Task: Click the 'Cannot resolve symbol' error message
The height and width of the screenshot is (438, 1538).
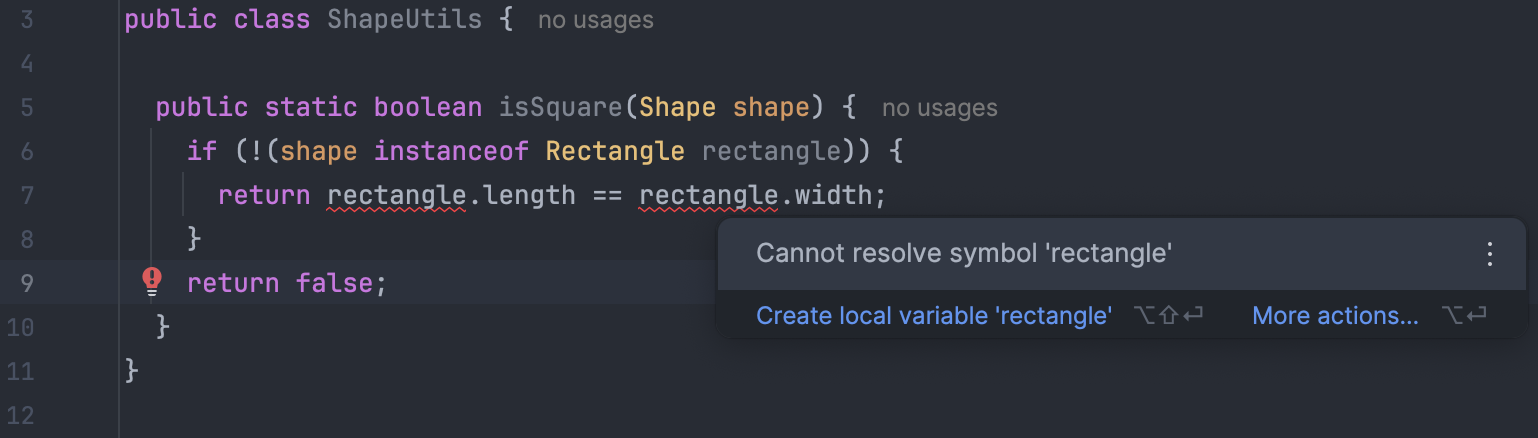Action: point(963,254)
